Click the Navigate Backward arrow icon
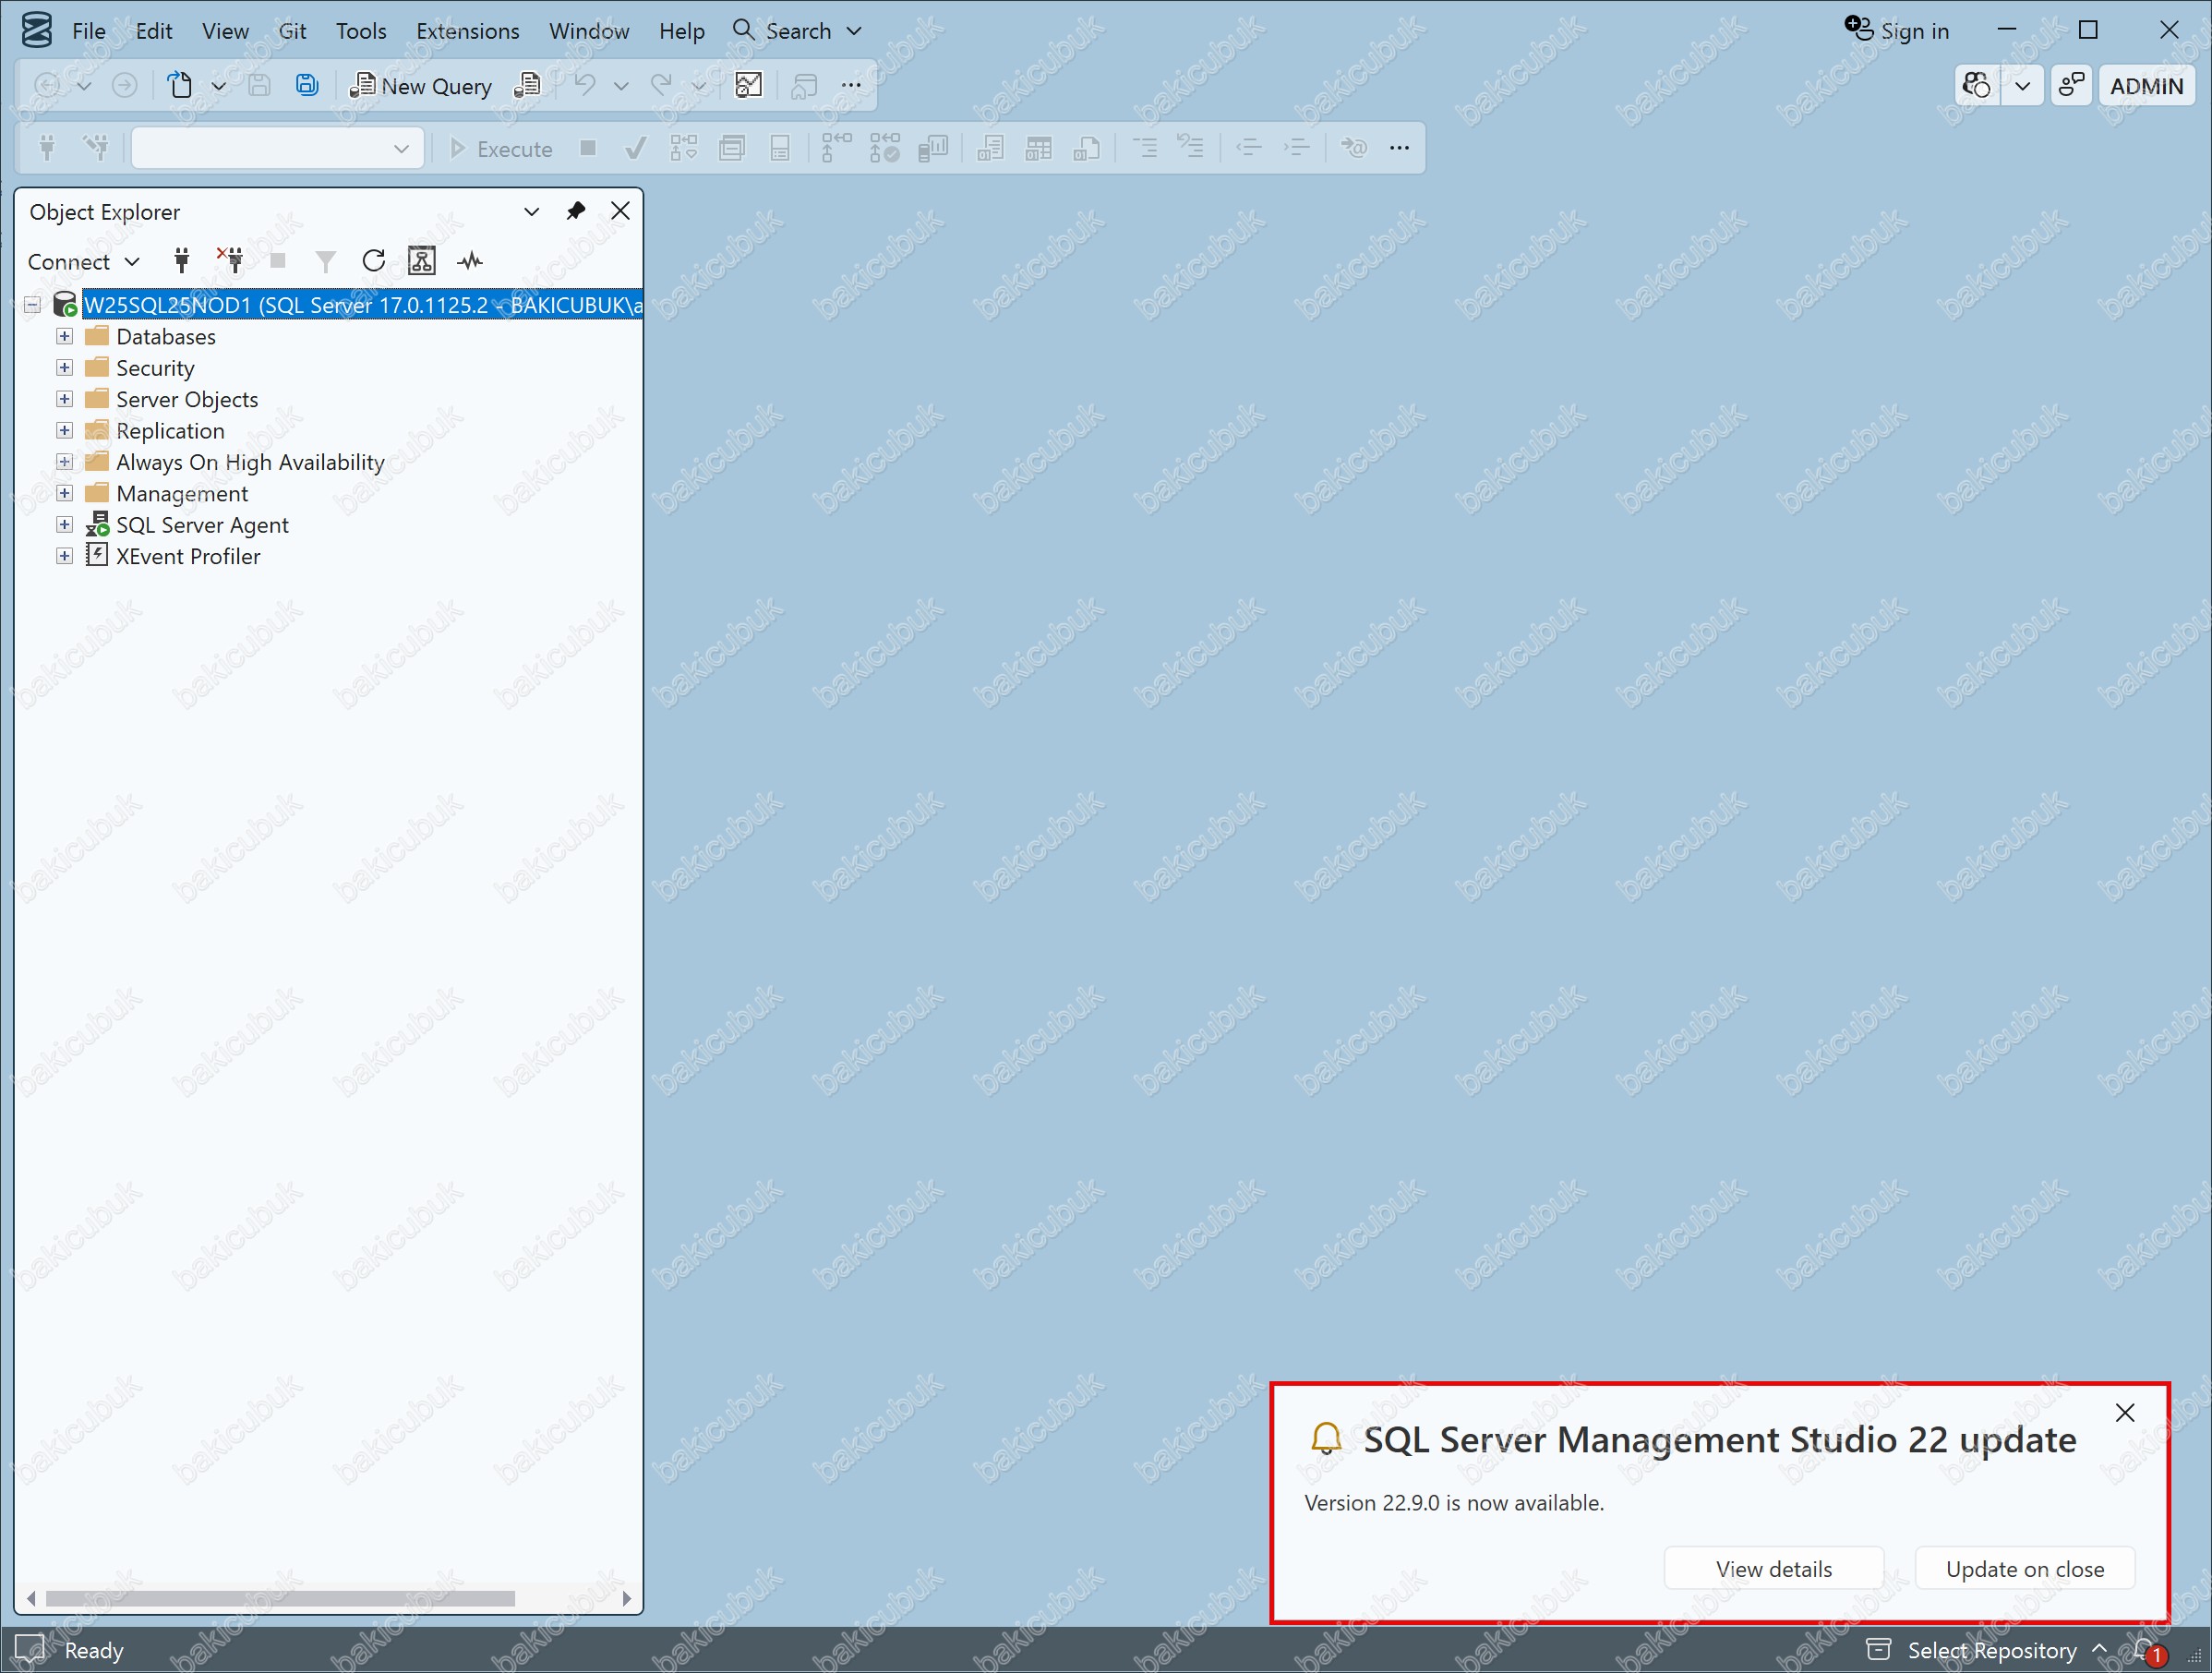This screenshot has width=2212, height=1673. click(46, 85)
